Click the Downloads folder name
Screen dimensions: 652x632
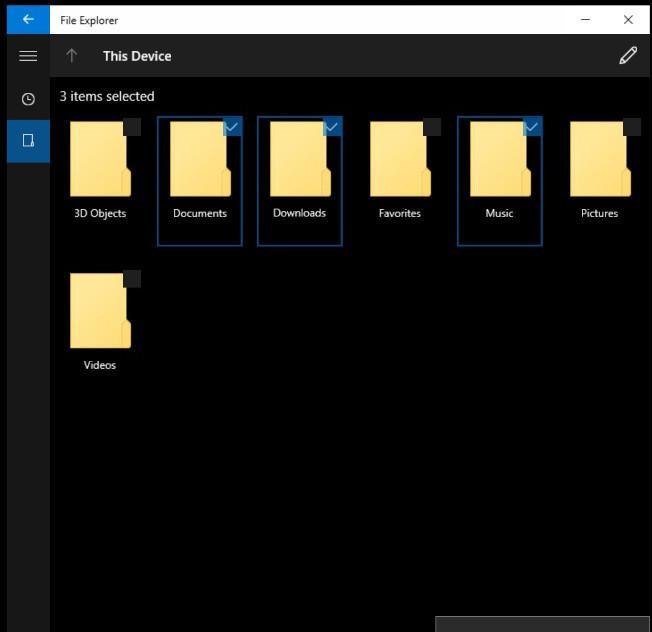300,213
